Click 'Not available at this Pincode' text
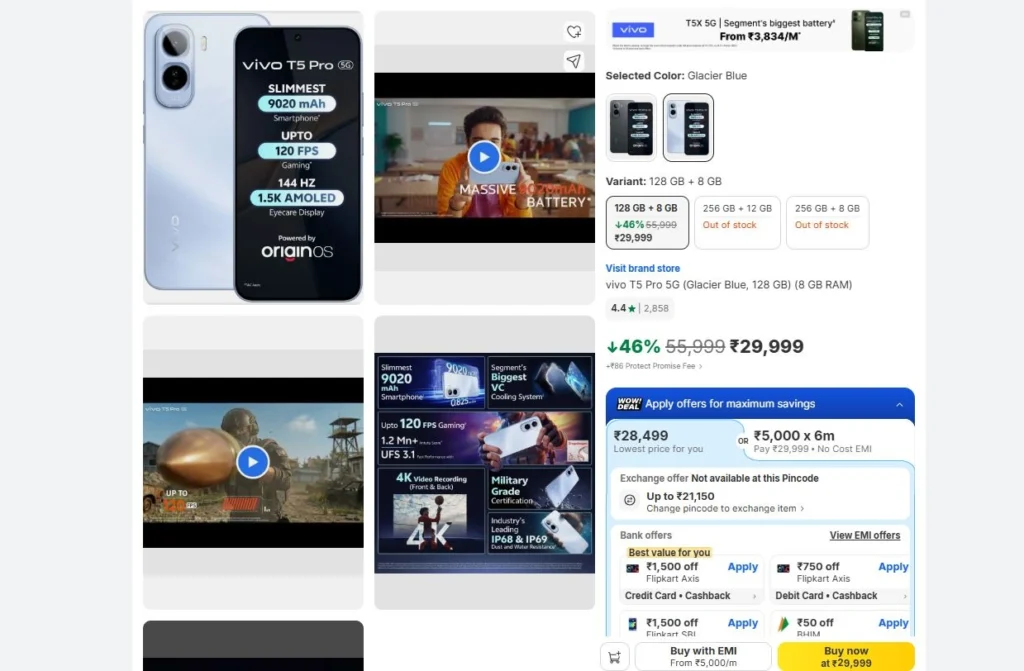 [755, 478]
